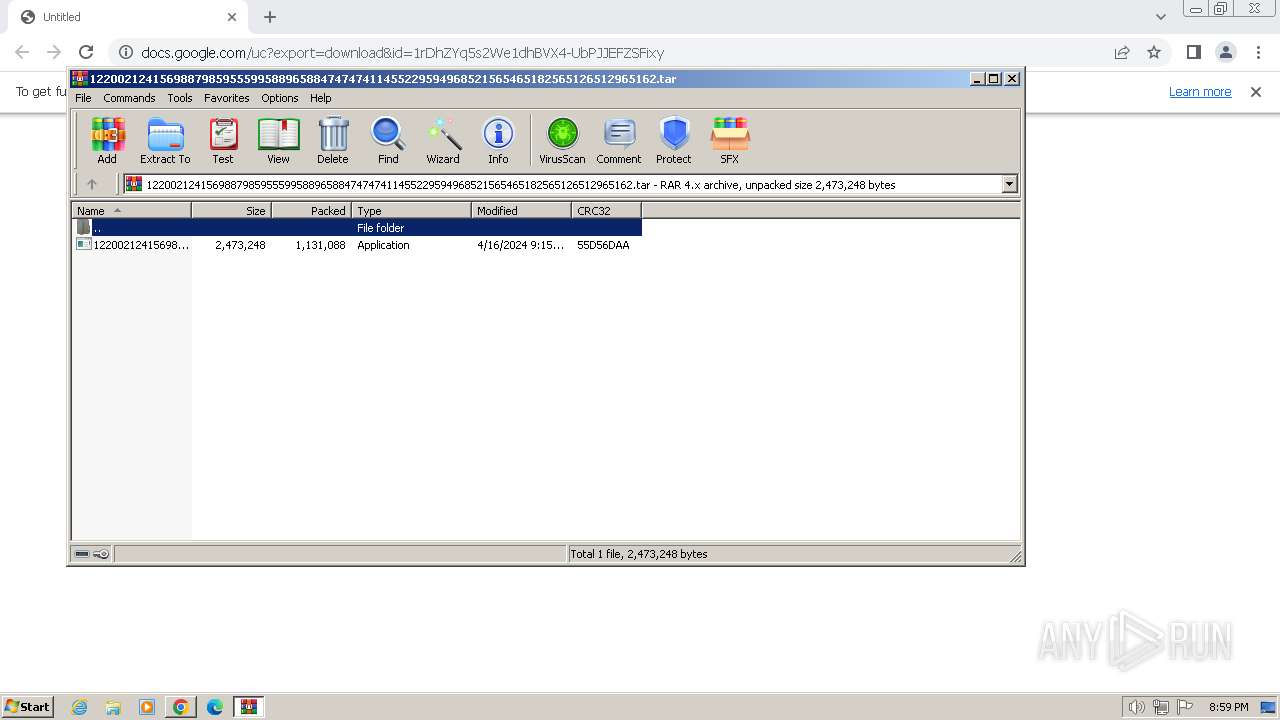The width and height of the screenshot is (1280, 720).
Task: Open Internet Explorer from the taskbar
Action: (79, 707)
